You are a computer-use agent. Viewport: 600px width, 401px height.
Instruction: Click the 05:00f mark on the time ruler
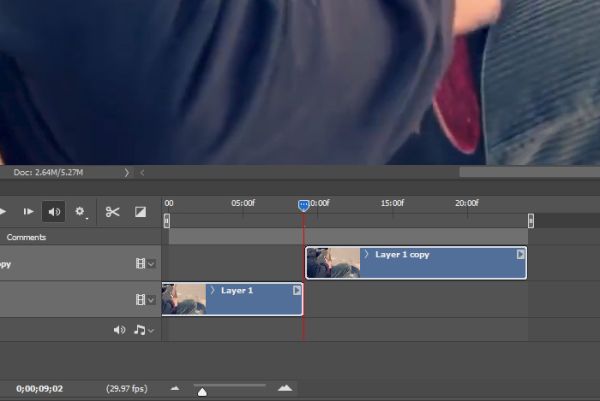(243, 203)
